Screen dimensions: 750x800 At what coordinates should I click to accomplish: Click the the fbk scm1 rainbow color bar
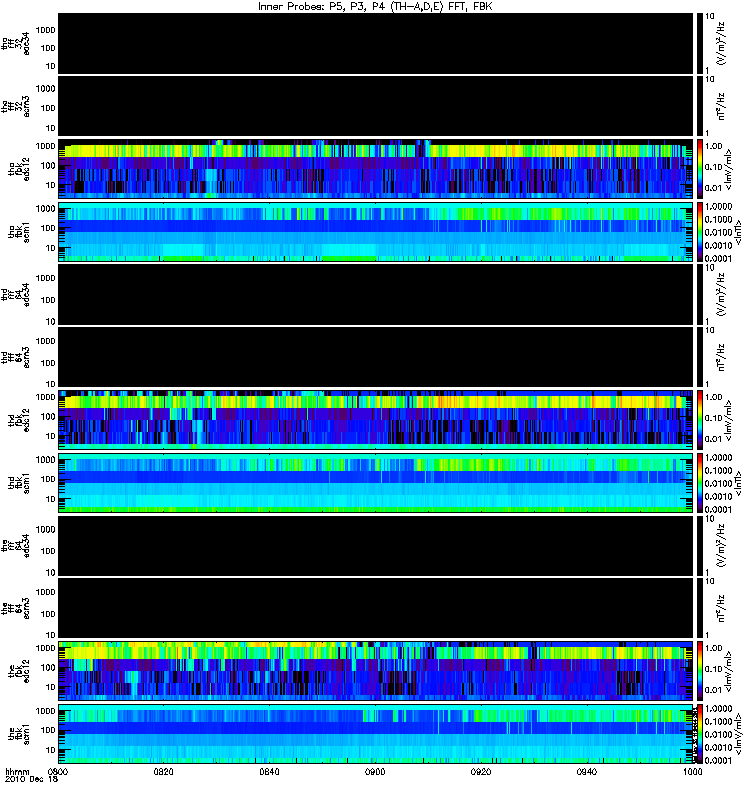[700, 734]
